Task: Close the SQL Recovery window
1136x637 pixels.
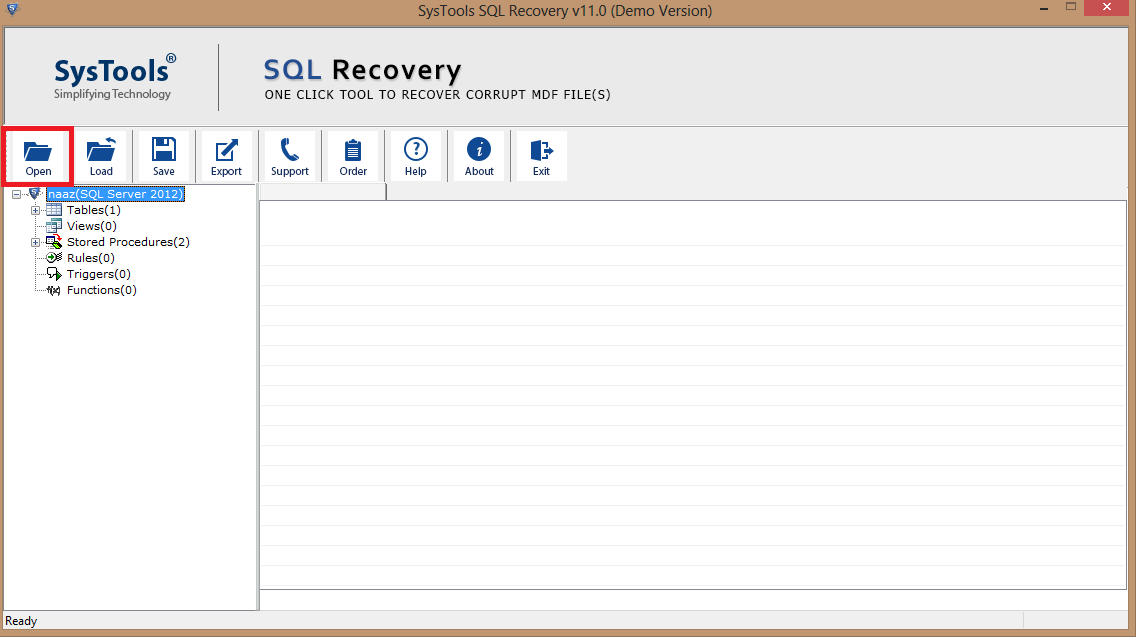Action: pyautogui.click(x=1106, y=7)
